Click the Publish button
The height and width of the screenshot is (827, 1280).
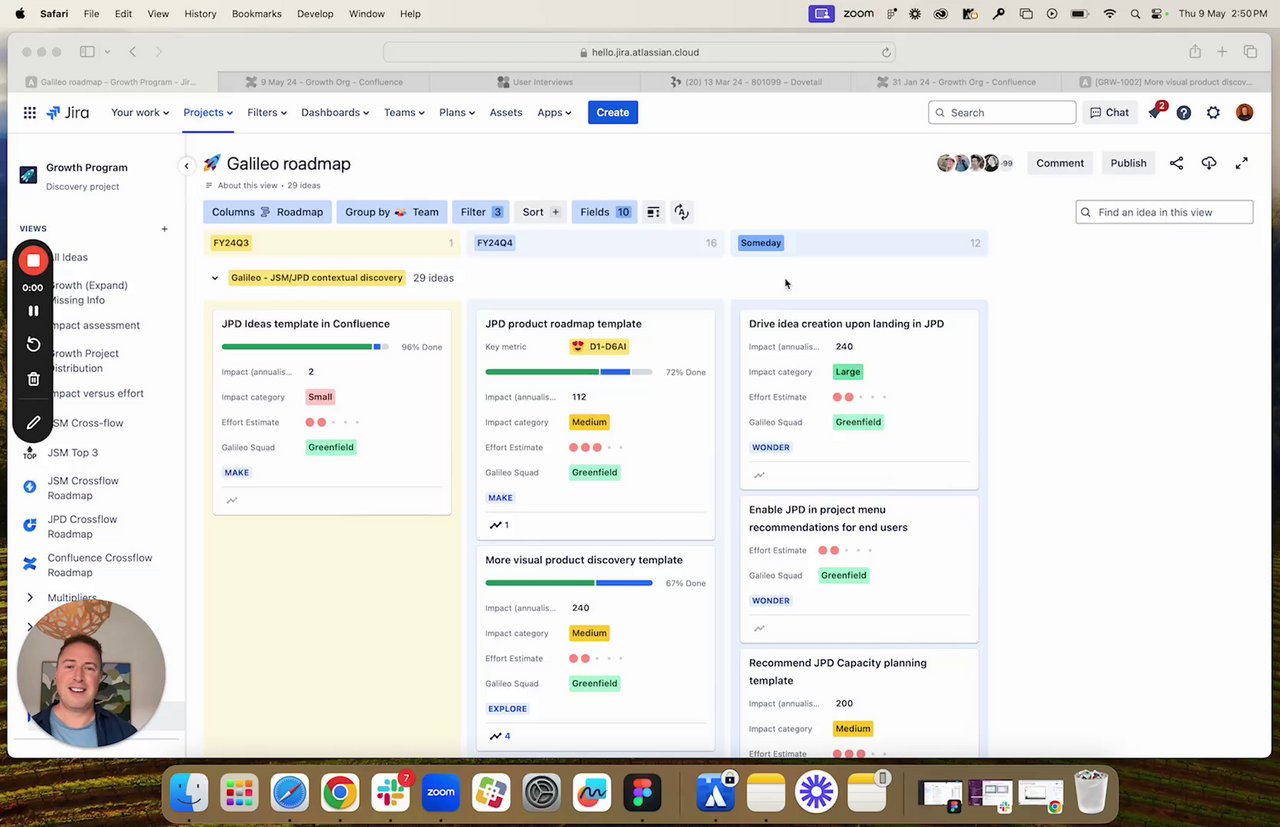(x=1128, y=163)
